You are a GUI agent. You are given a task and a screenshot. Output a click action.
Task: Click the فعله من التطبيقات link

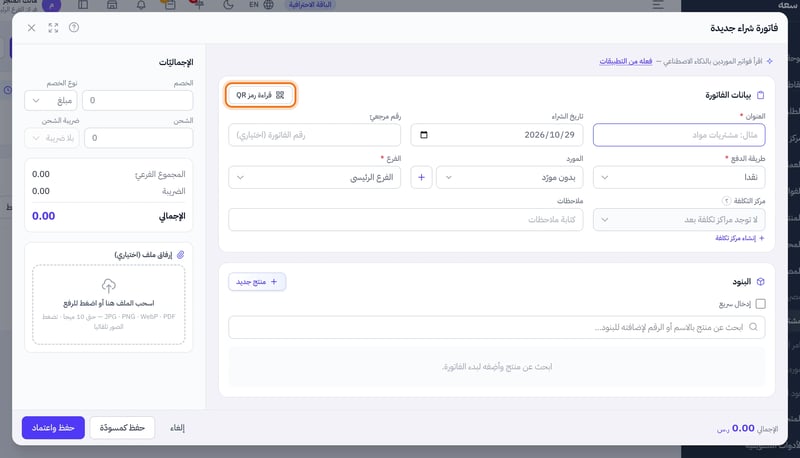pyautogui.click(x=626, y=61)
